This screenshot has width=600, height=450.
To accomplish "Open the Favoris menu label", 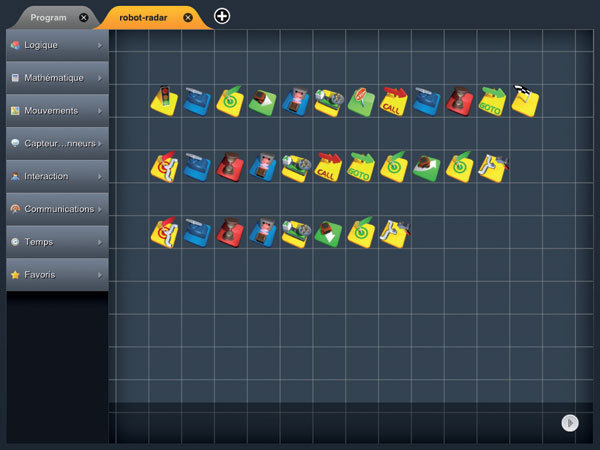I will coord(40,275).
